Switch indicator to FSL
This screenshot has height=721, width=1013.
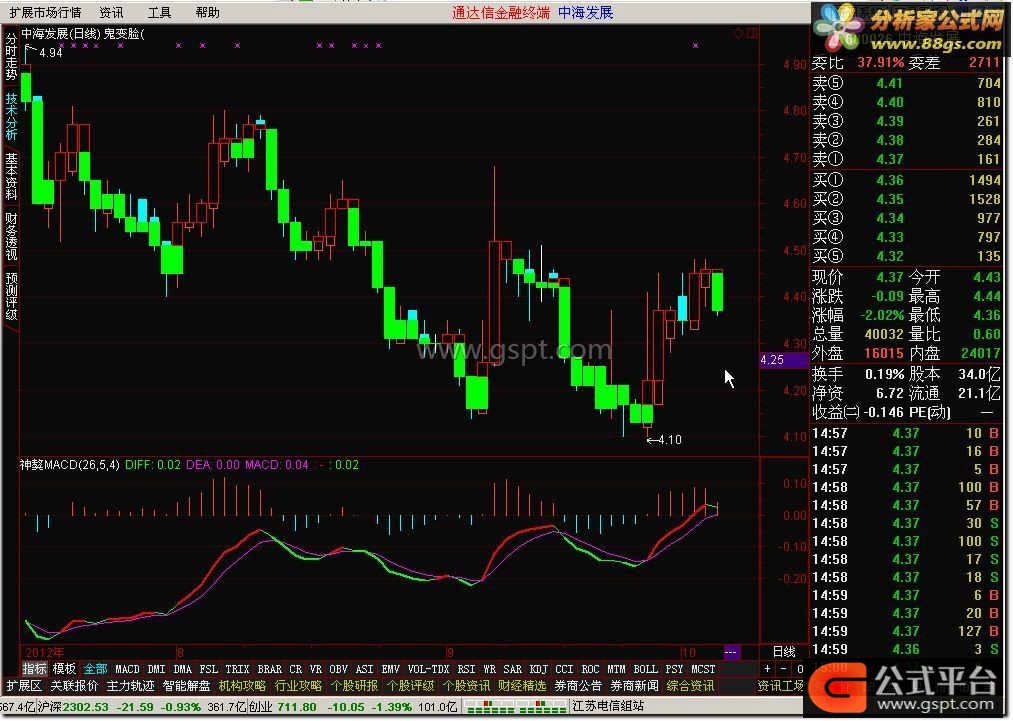[208, 669]
